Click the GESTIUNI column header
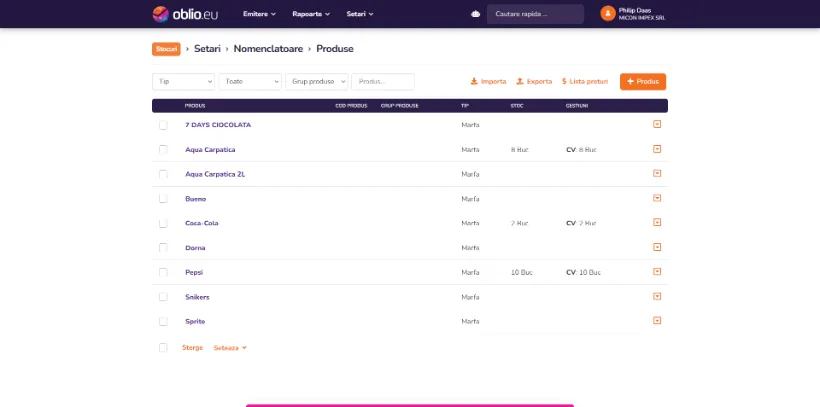Viewport: 820px width, 407px height. pyautogui.click(x=577, y=106)
